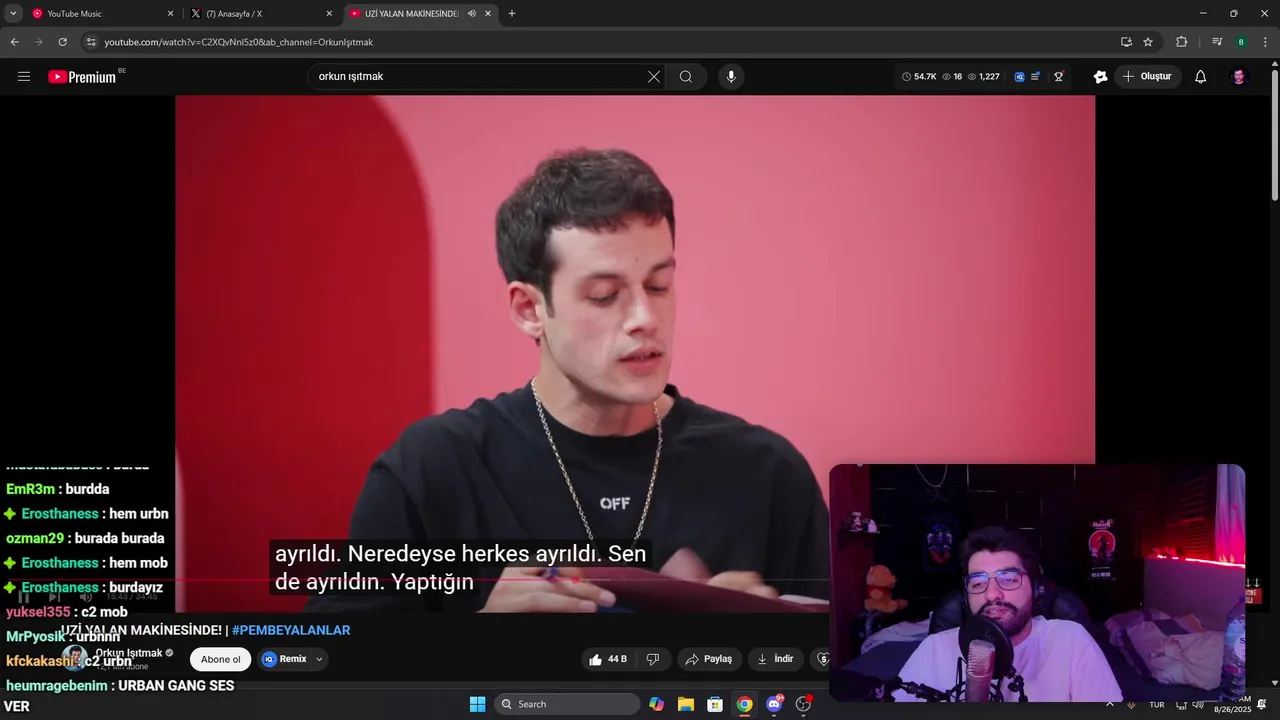This screenshot has height=720, width=1280.
Task: Click the taskbar Search box
Action: click(x=567, y=704)
